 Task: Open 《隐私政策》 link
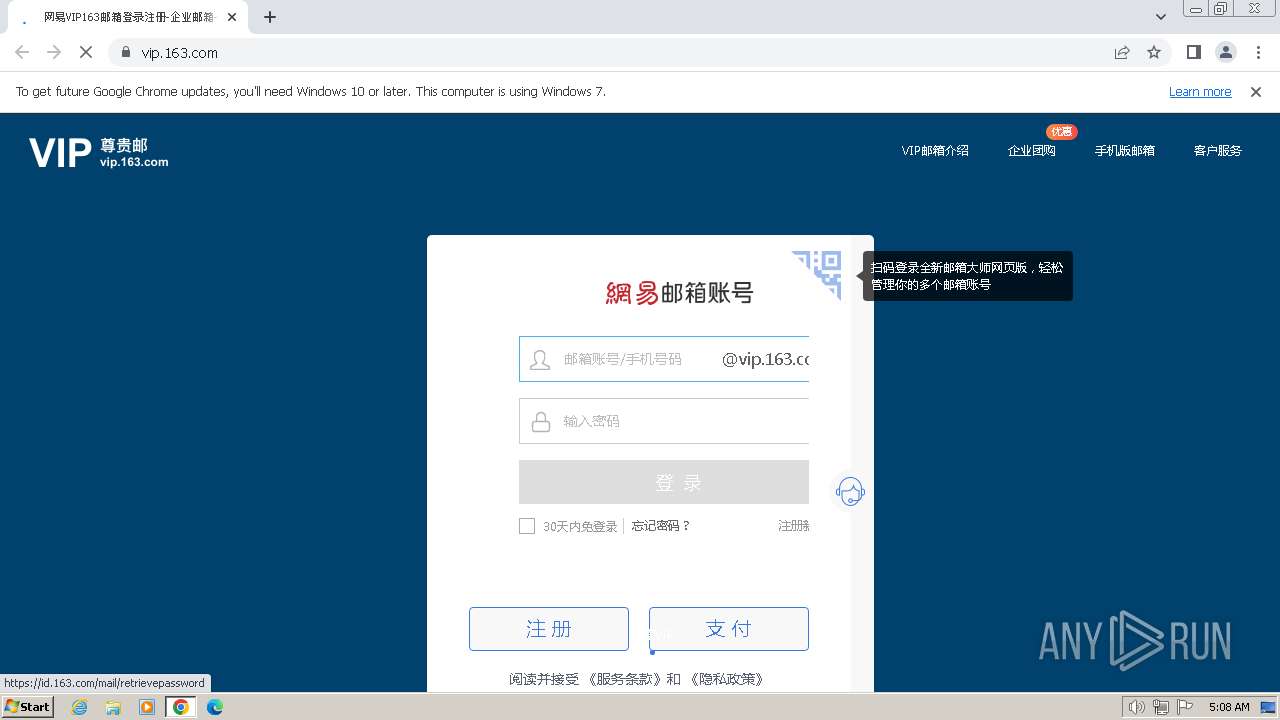tap(727, 679)
